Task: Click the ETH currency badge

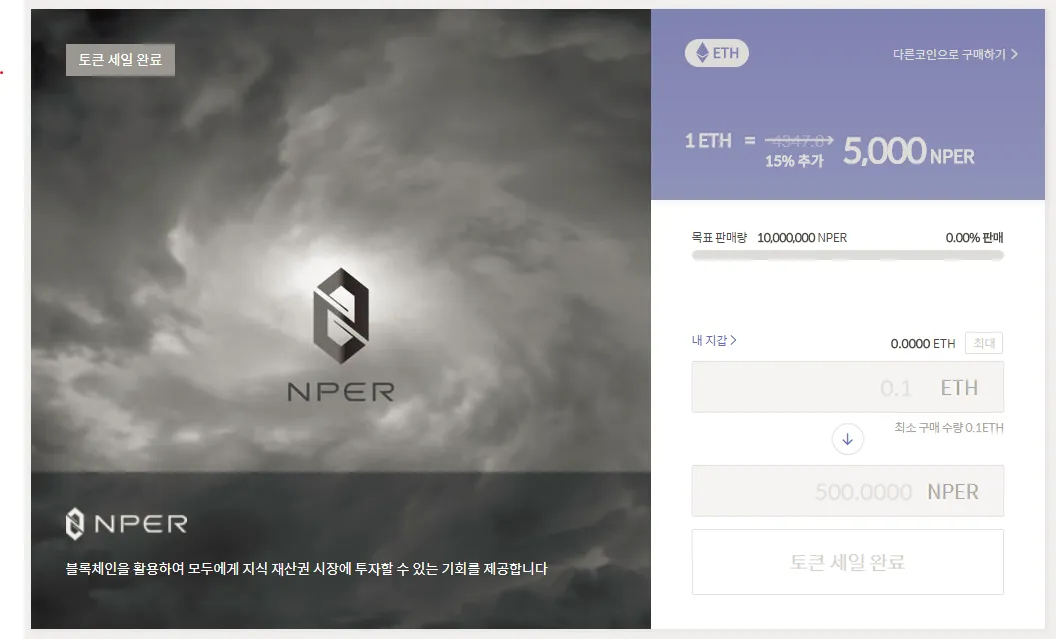Action: (x=717, y=53)
